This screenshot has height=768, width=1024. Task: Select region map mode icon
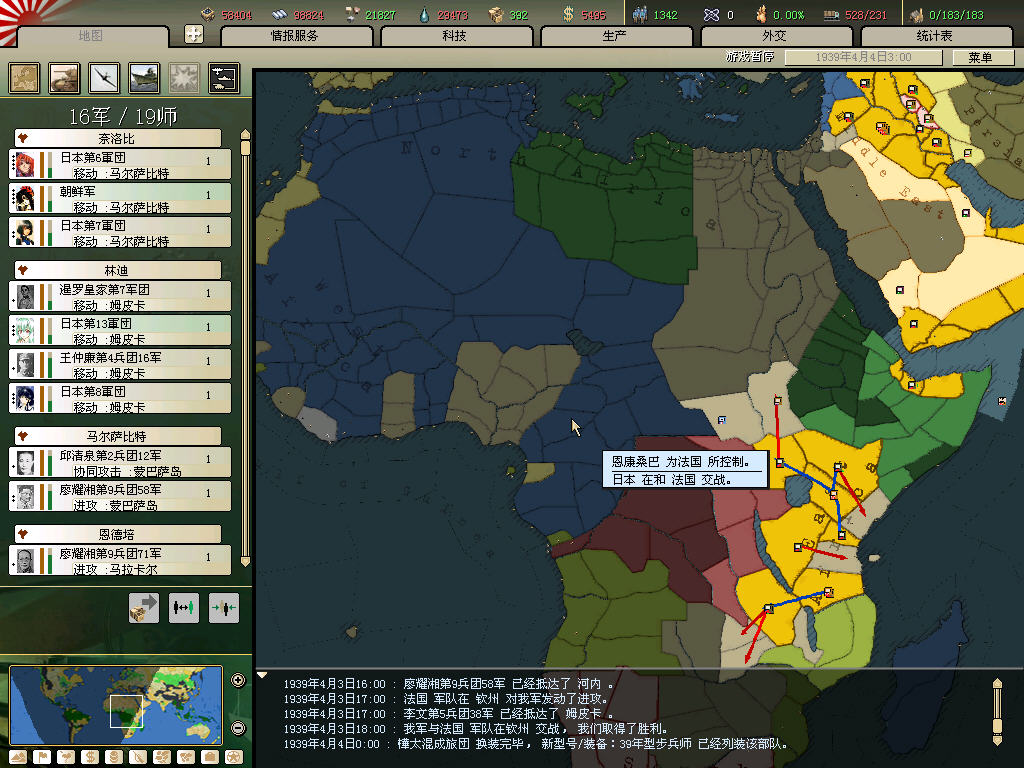[x=185, y=758]
